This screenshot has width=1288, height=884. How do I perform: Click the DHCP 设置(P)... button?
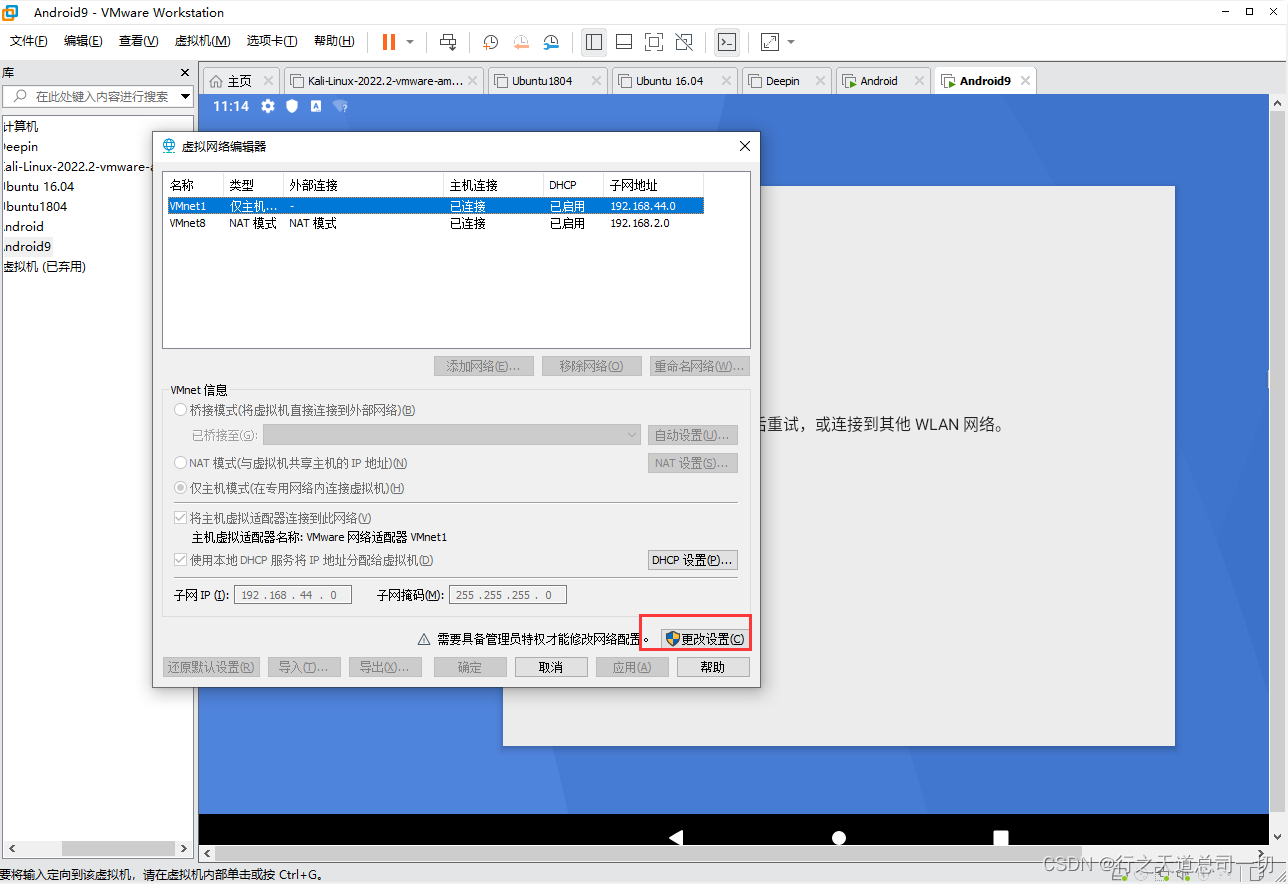[693, 560]
